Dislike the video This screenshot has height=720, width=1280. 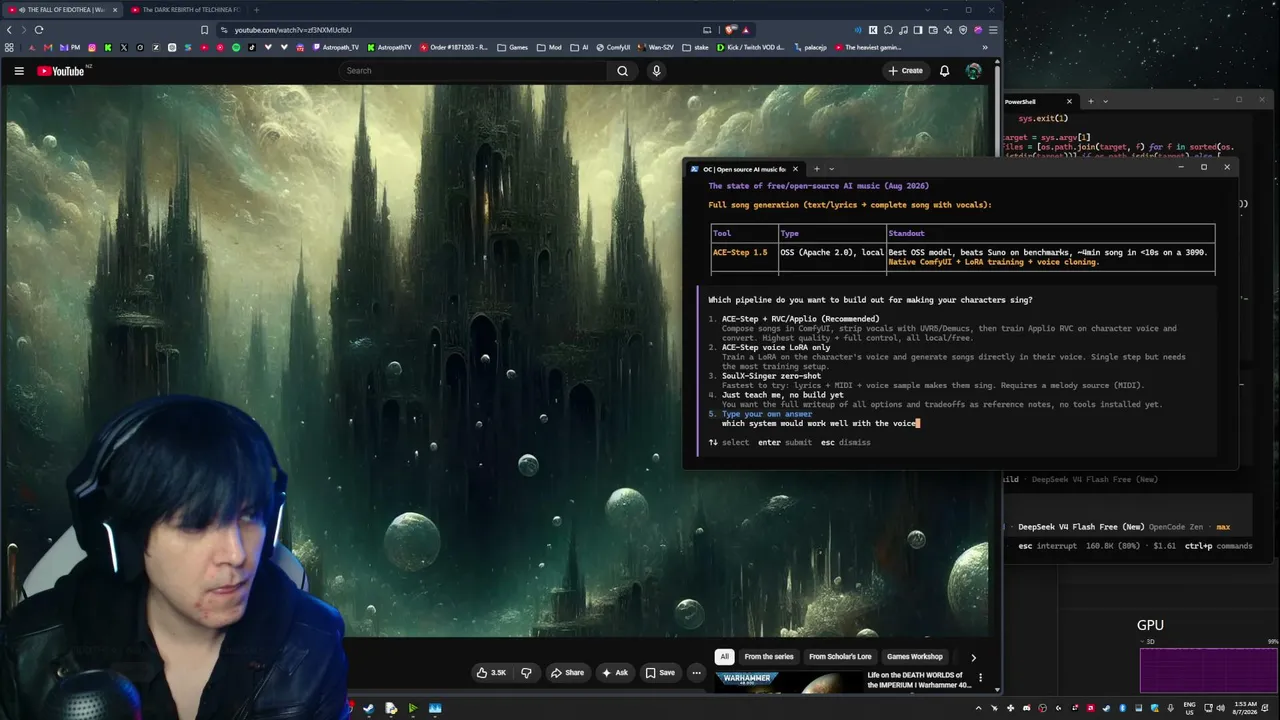(x=526, y=672)
